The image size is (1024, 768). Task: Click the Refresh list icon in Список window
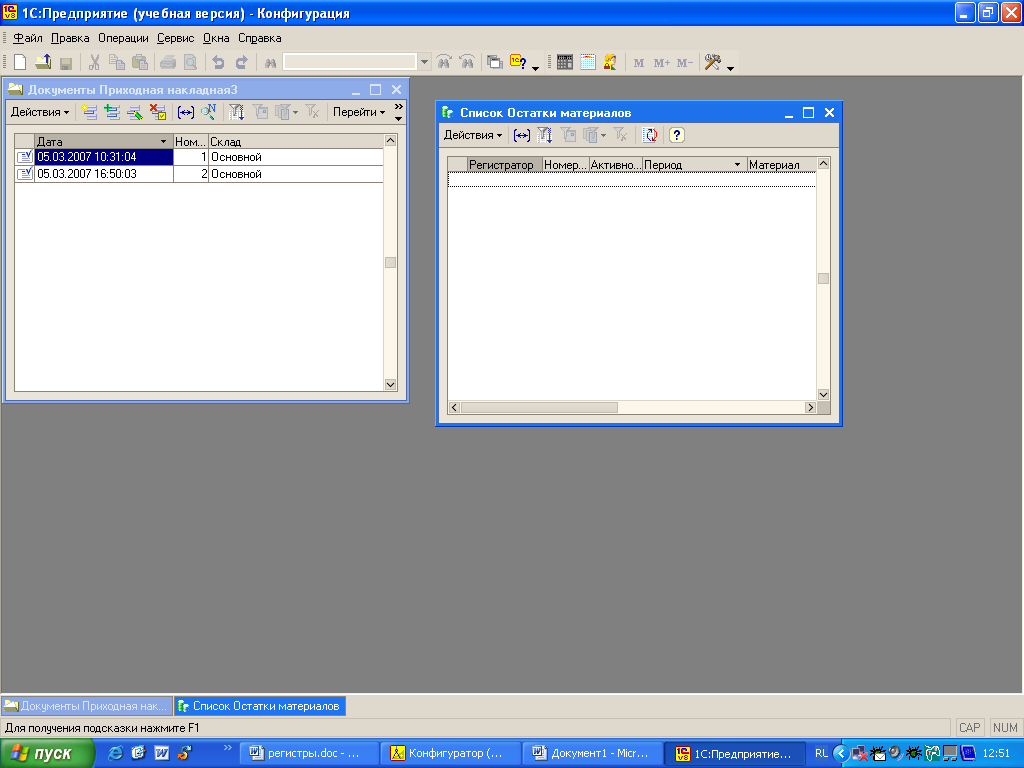click(650, 135)
